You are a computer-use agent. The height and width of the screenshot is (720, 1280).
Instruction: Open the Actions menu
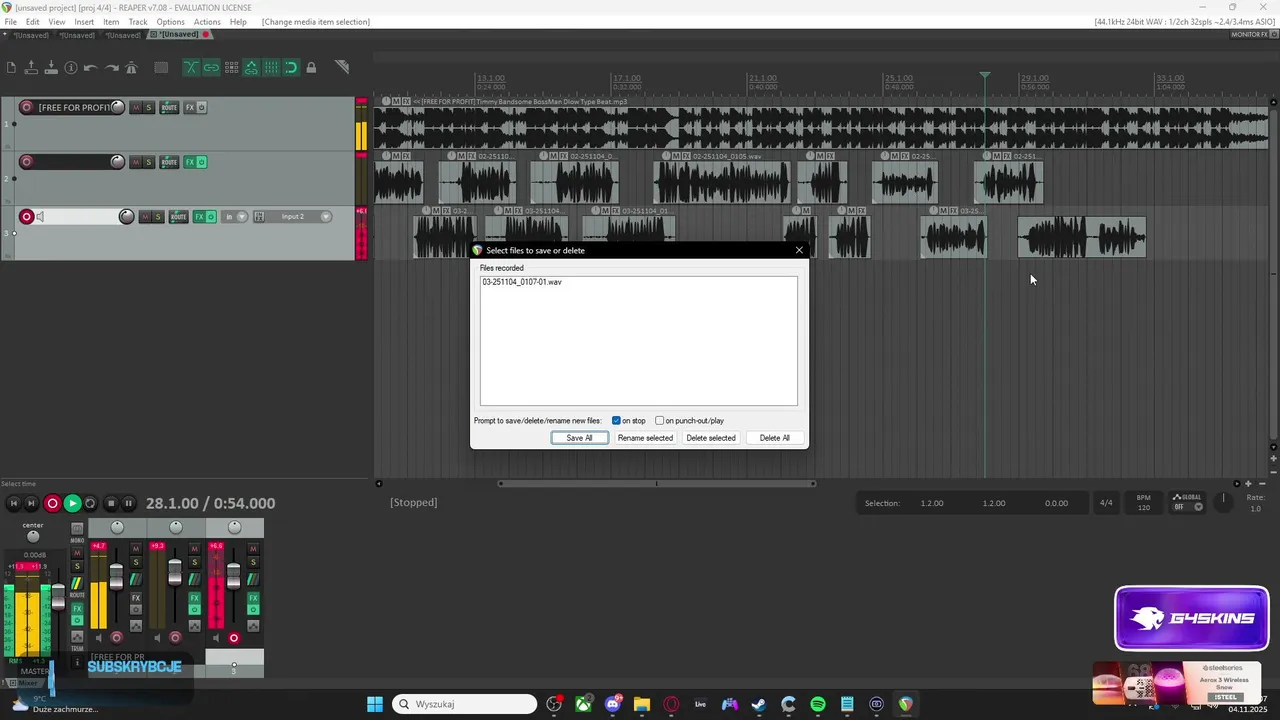207,21
